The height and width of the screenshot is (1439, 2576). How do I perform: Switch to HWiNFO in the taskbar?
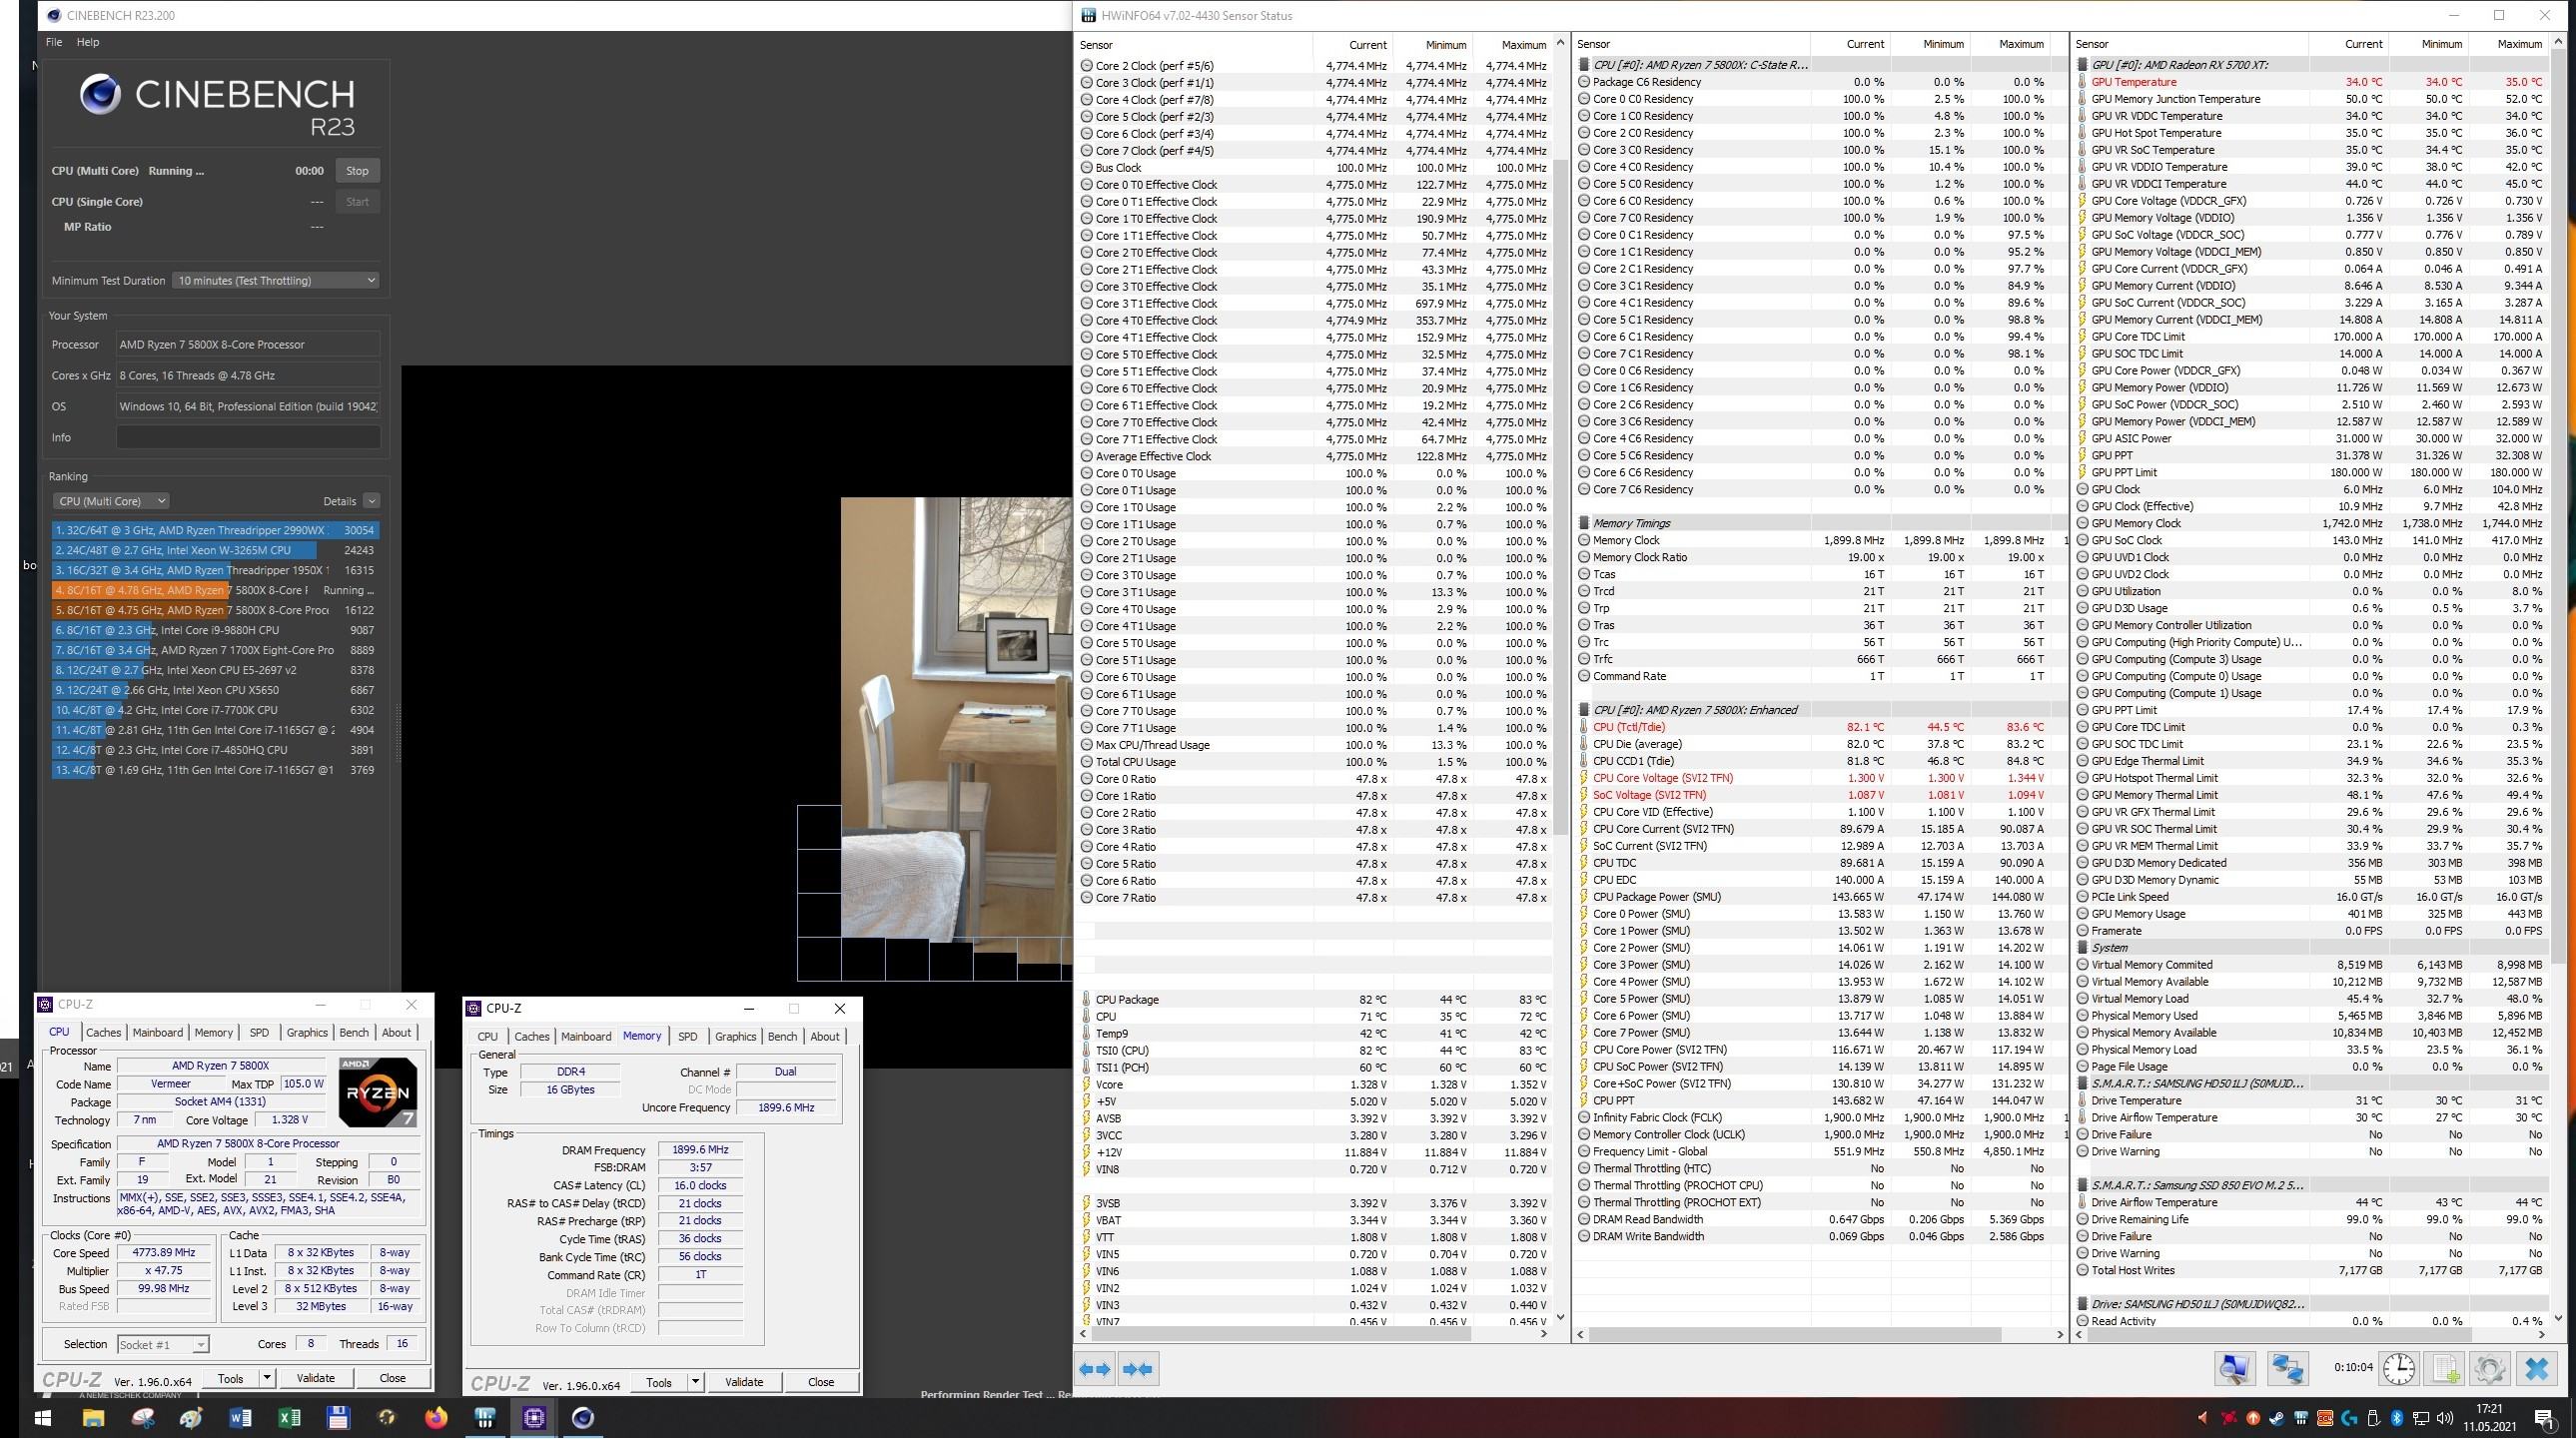click(485, 1418)
